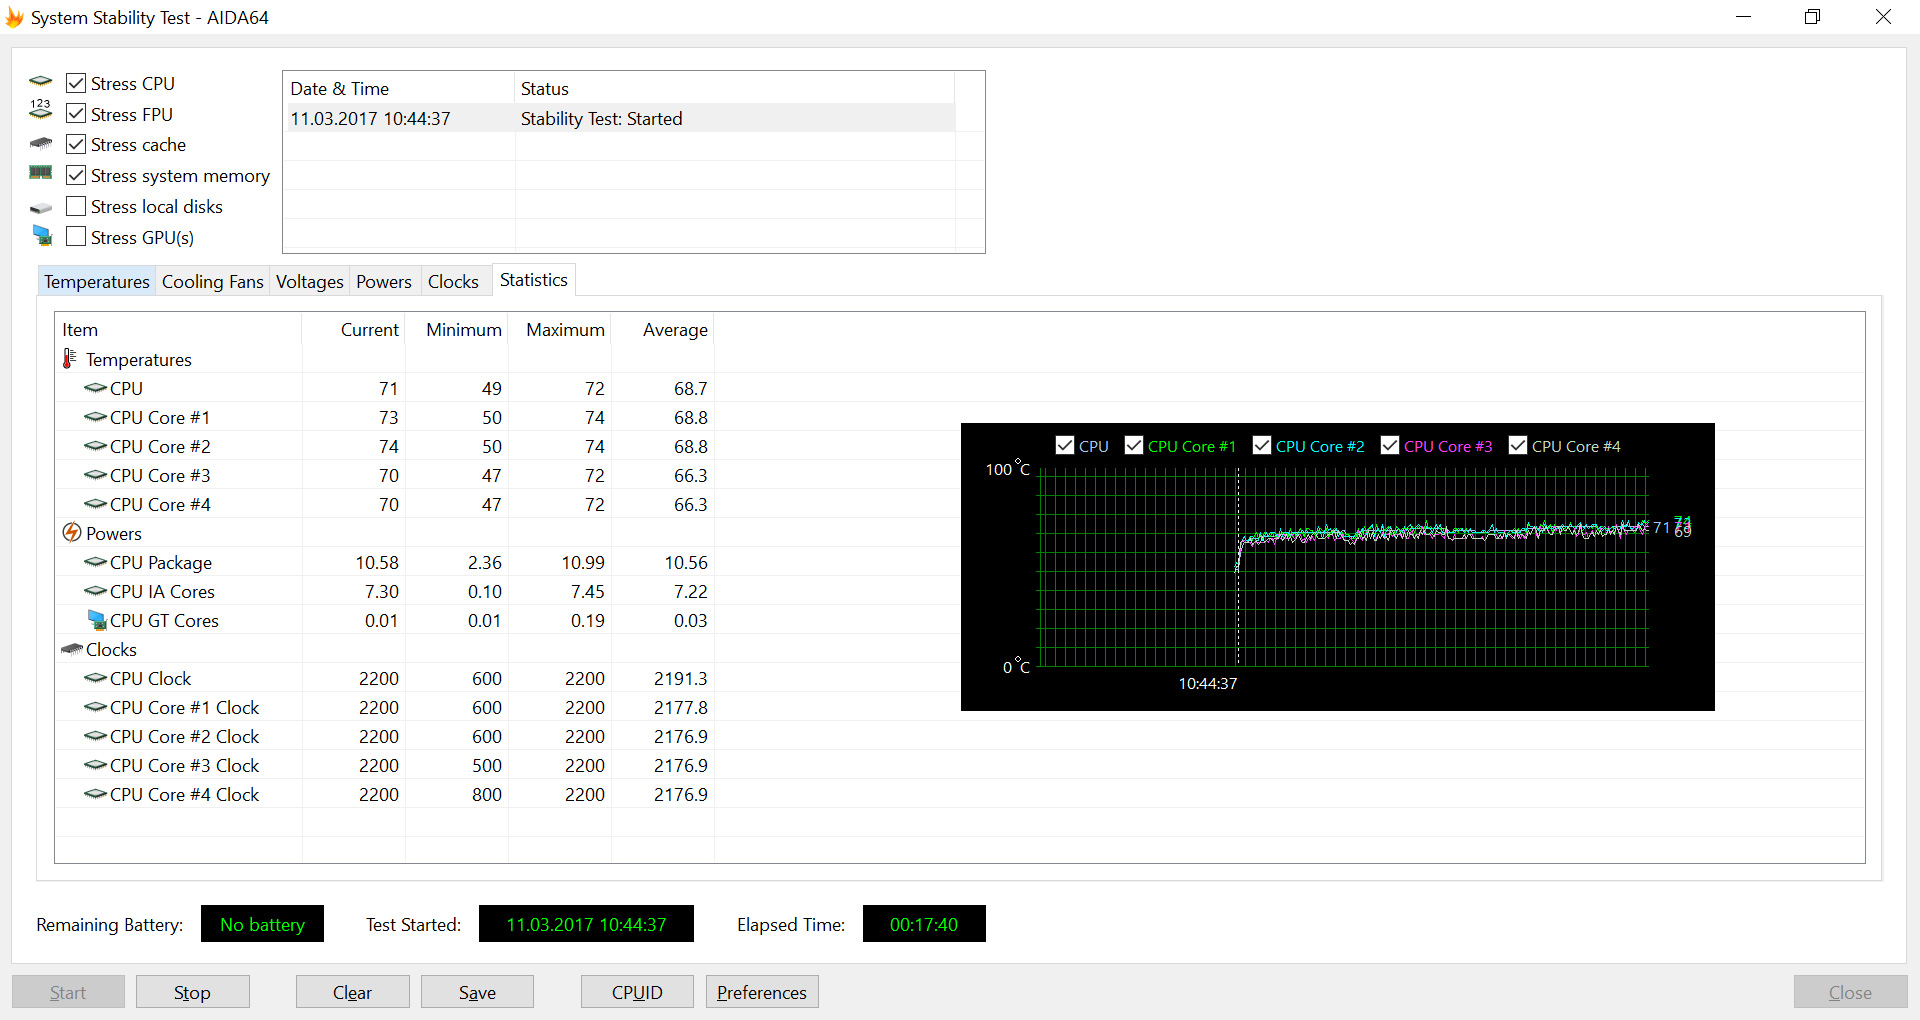This screenshot has width=1920, height=1020.
Task: Click the Maximum column header
Action: coord(560,329)
